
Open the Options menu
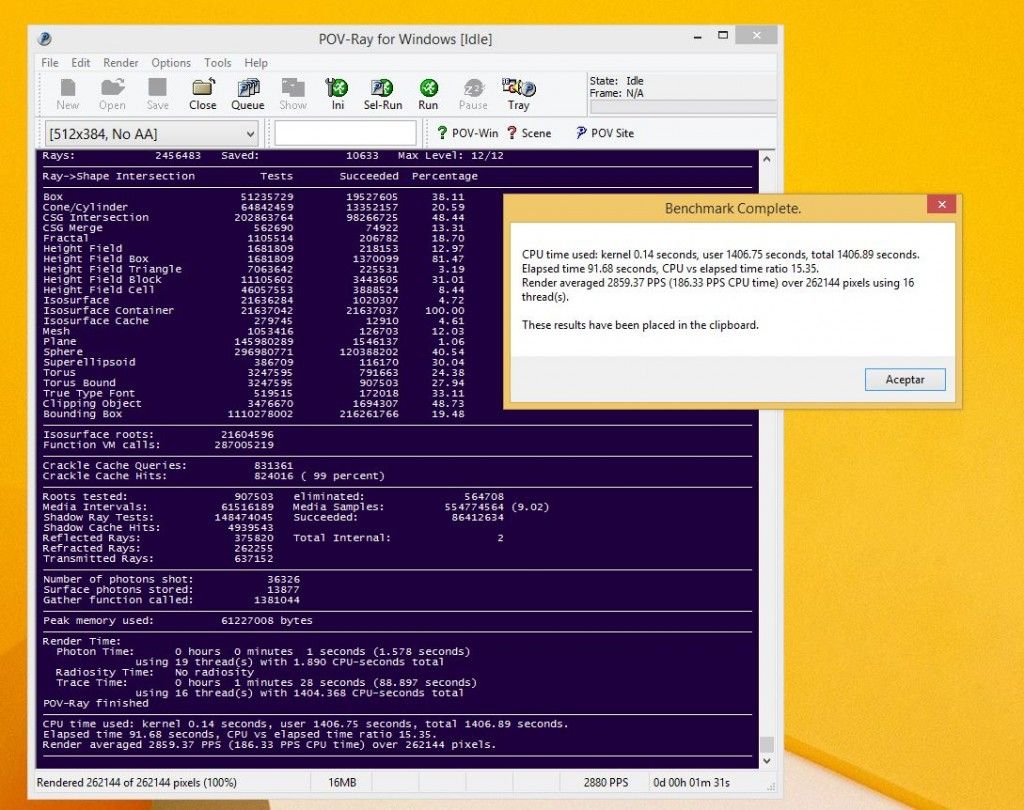tap(171, 63)
